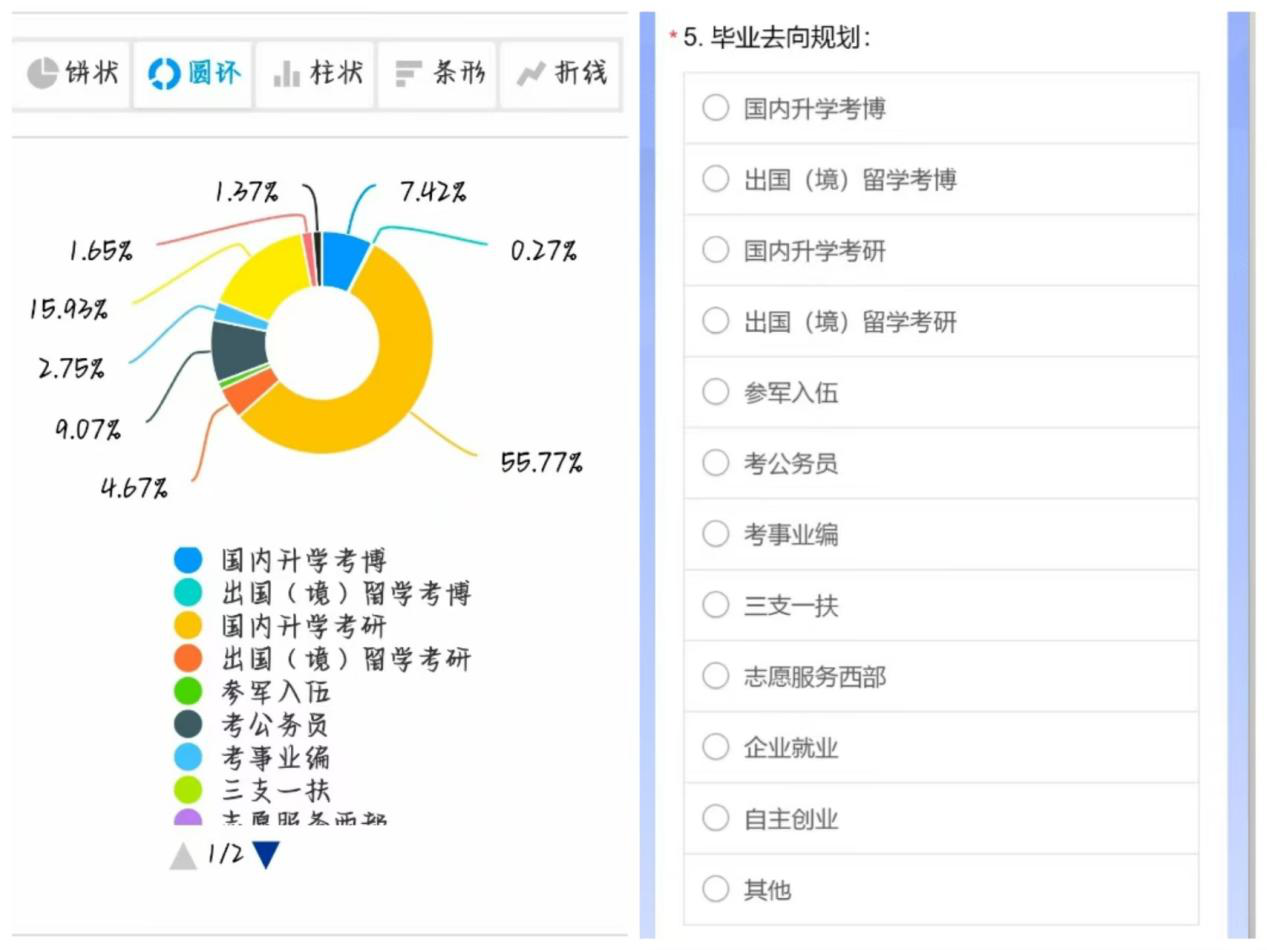Go to next legend page arrow

point(265,856)
